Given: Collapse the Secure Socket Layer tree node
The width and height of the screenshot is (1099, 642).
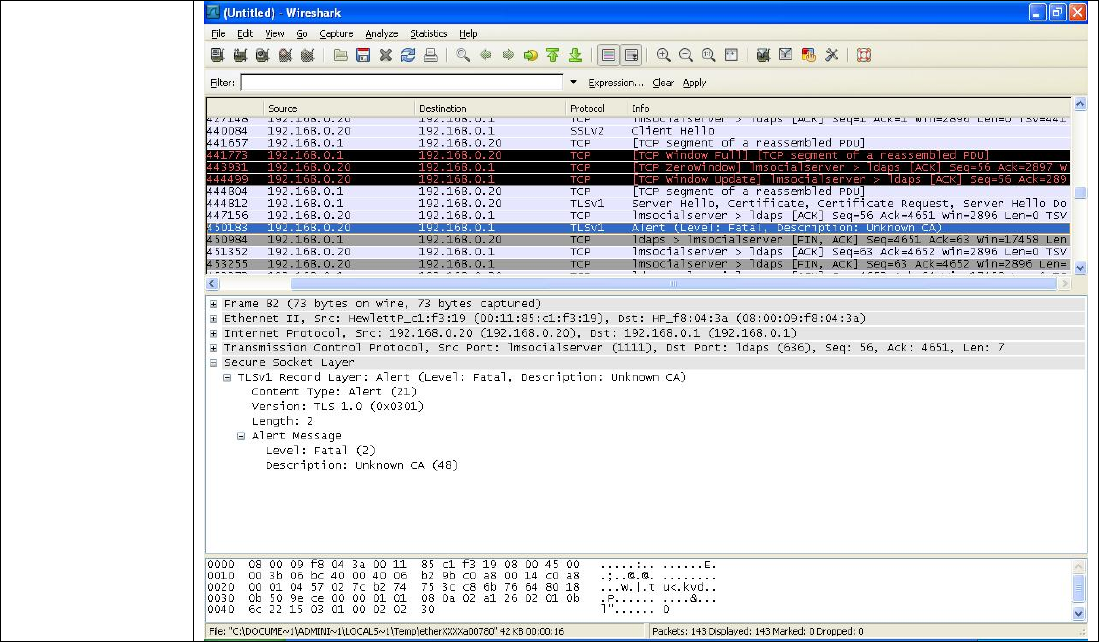Looking at the screenshot, I should 214,363.
